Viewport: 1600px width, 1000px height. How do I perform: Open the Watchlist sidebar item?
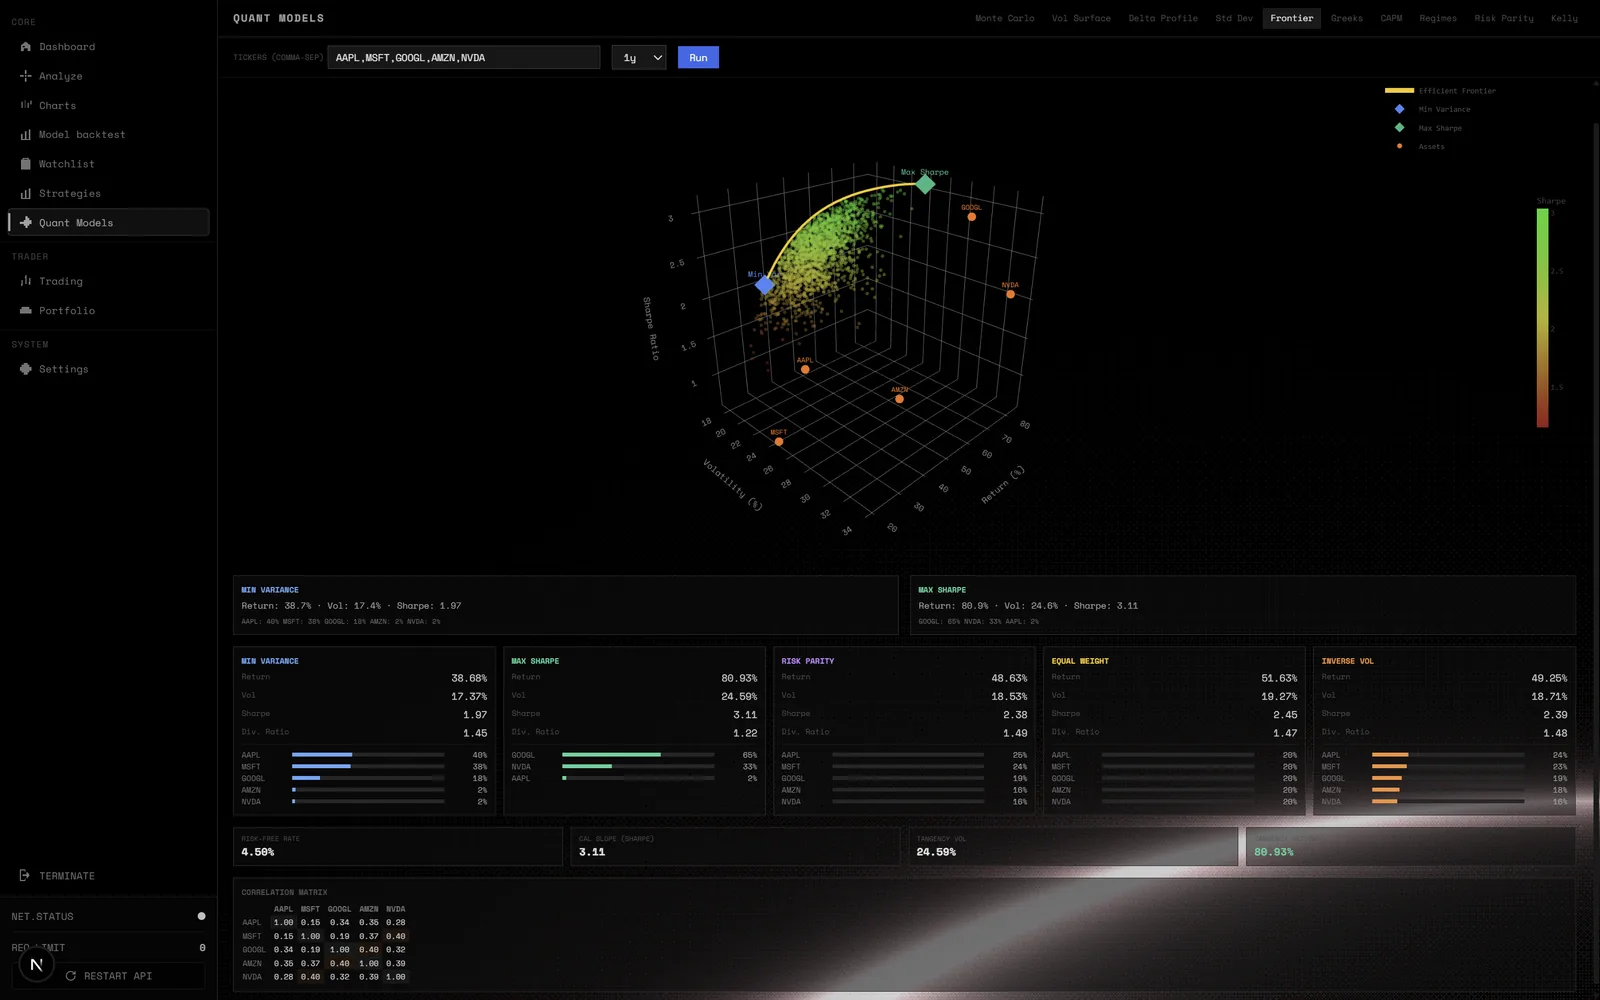108,164
